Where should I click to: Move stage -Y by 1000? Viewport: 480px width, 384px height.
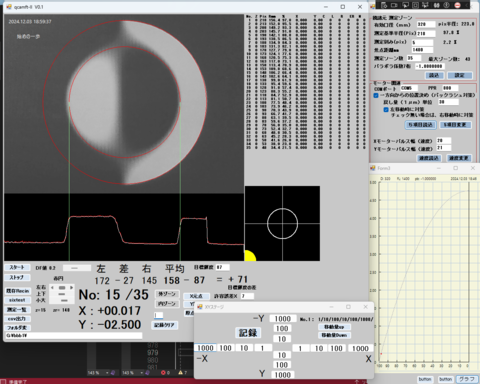(282, 319)
